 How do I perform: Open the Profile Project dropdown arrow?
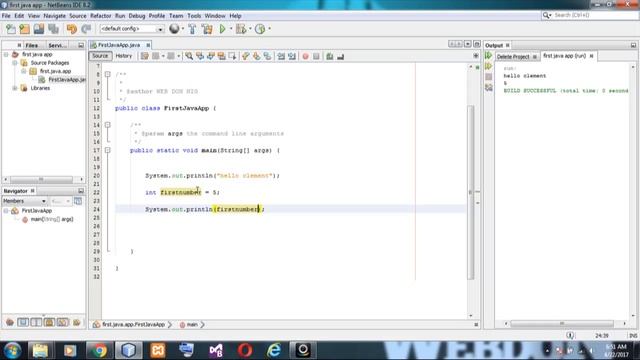click(x=269, y=29)
